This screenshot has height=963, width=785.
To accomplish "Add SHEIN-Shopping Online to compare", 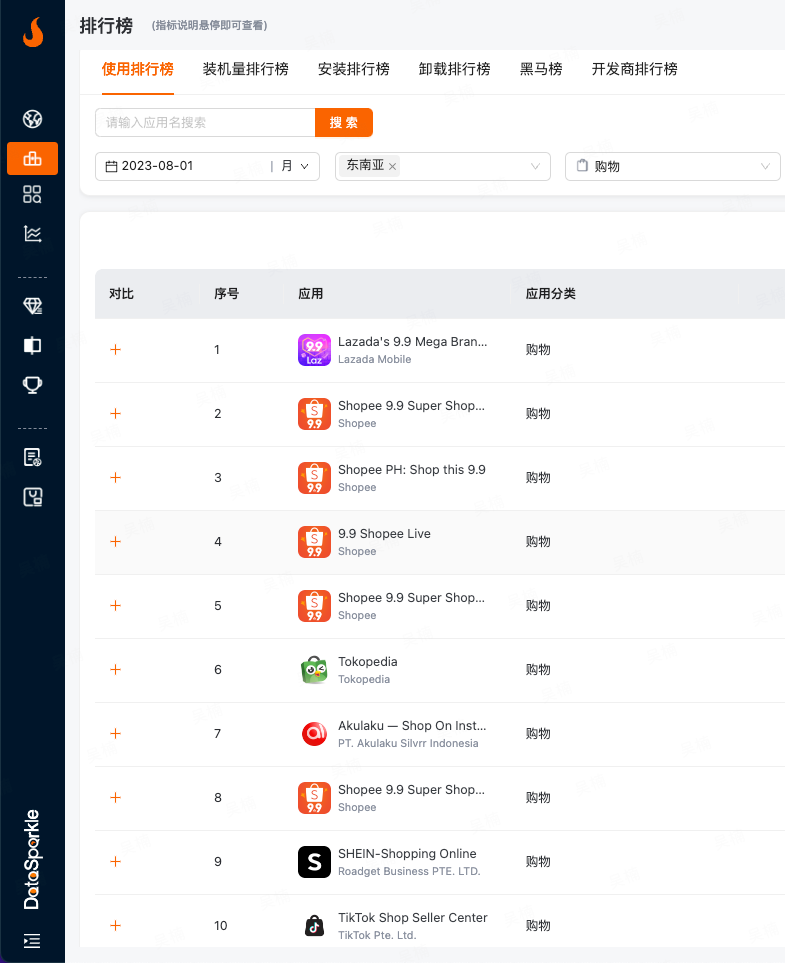I will (115, 862).
